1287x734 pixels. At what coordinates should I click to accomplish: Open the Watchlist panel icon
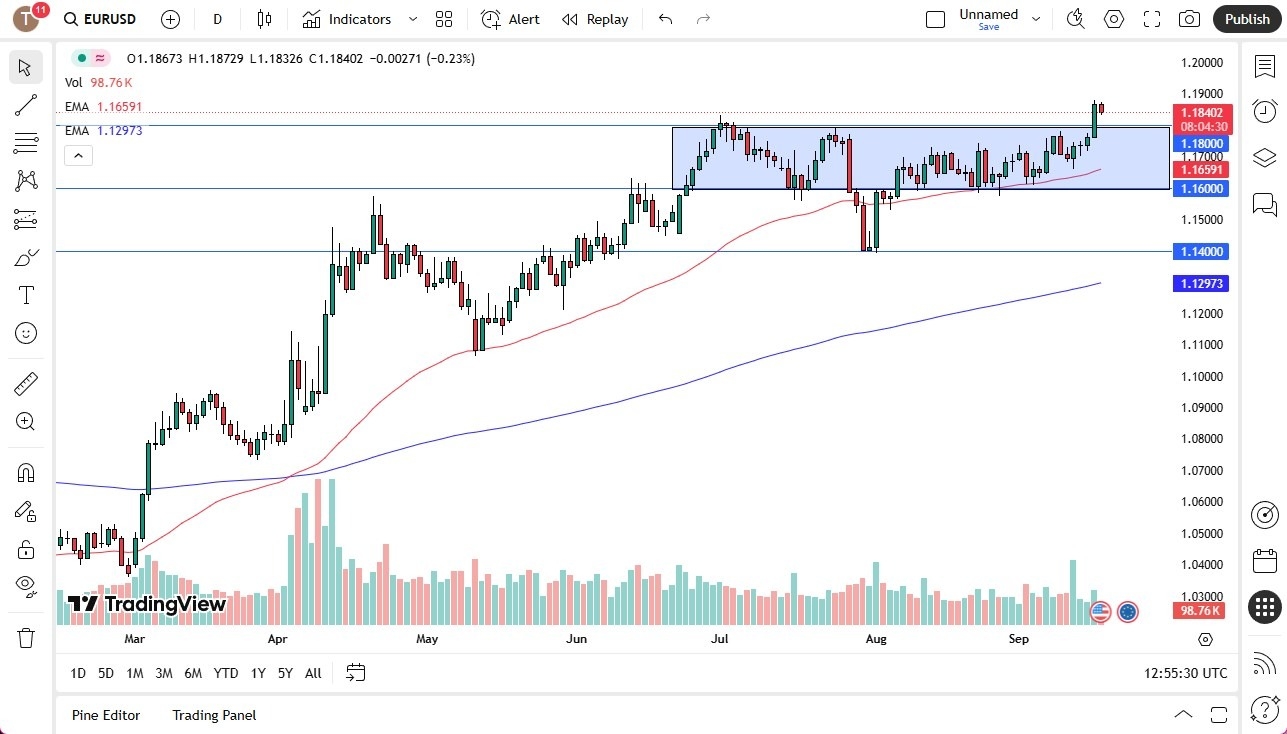(x=1264, y=64)
